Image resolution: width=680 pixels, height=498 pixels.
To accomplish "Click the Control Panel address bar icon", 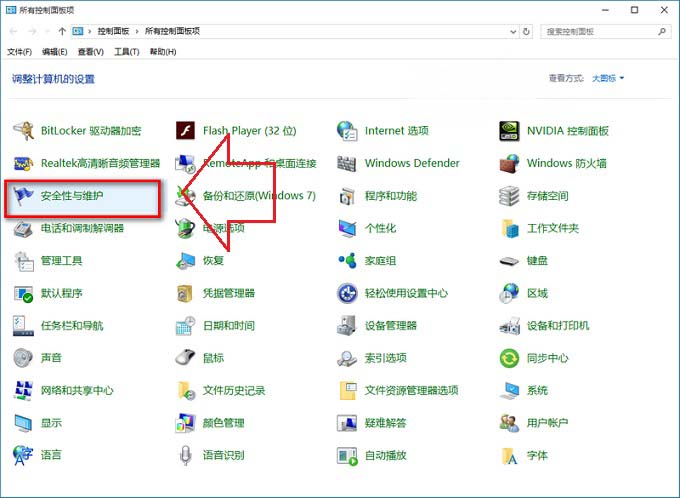I will point(78,31).
